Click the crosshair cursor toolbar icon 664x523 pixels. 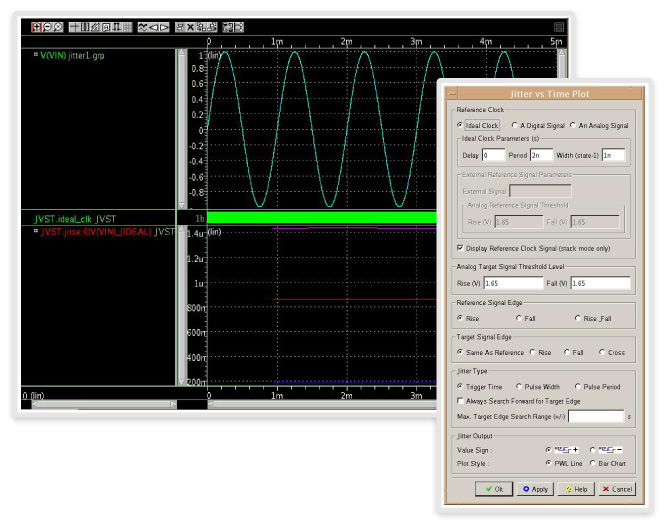tap(75, 27)
